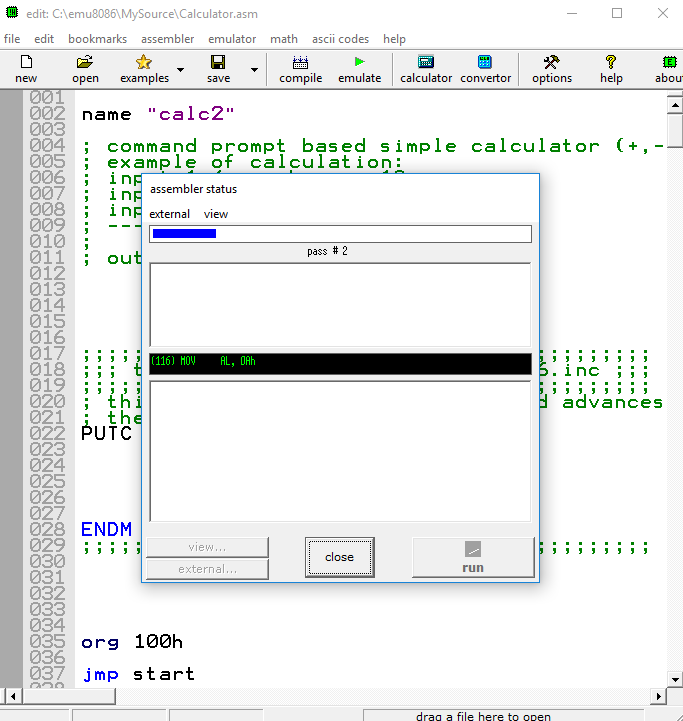Screen dimensions: 683x721
Task: Click the horizontal scrollbar thumb
Action: tap(69, 696)
